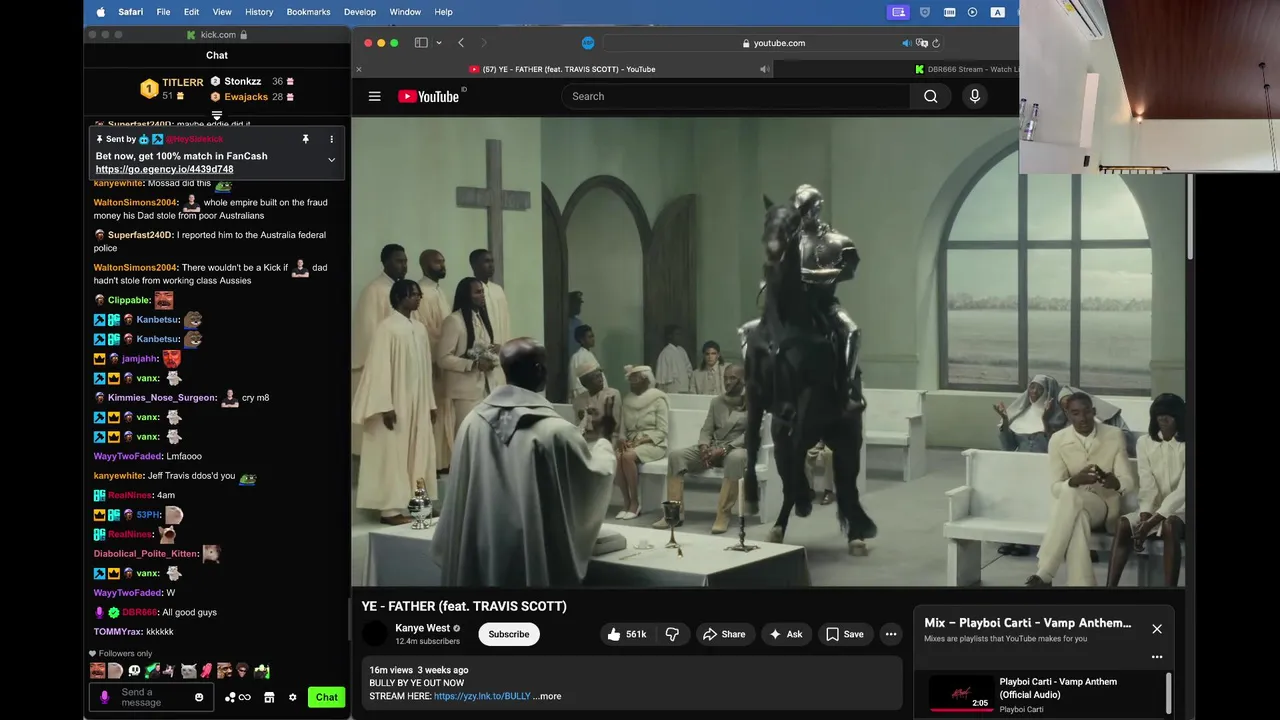Open the History menu
Image resolution: width=1280 pixels, height=720 pixels.
tap(259, 12)
